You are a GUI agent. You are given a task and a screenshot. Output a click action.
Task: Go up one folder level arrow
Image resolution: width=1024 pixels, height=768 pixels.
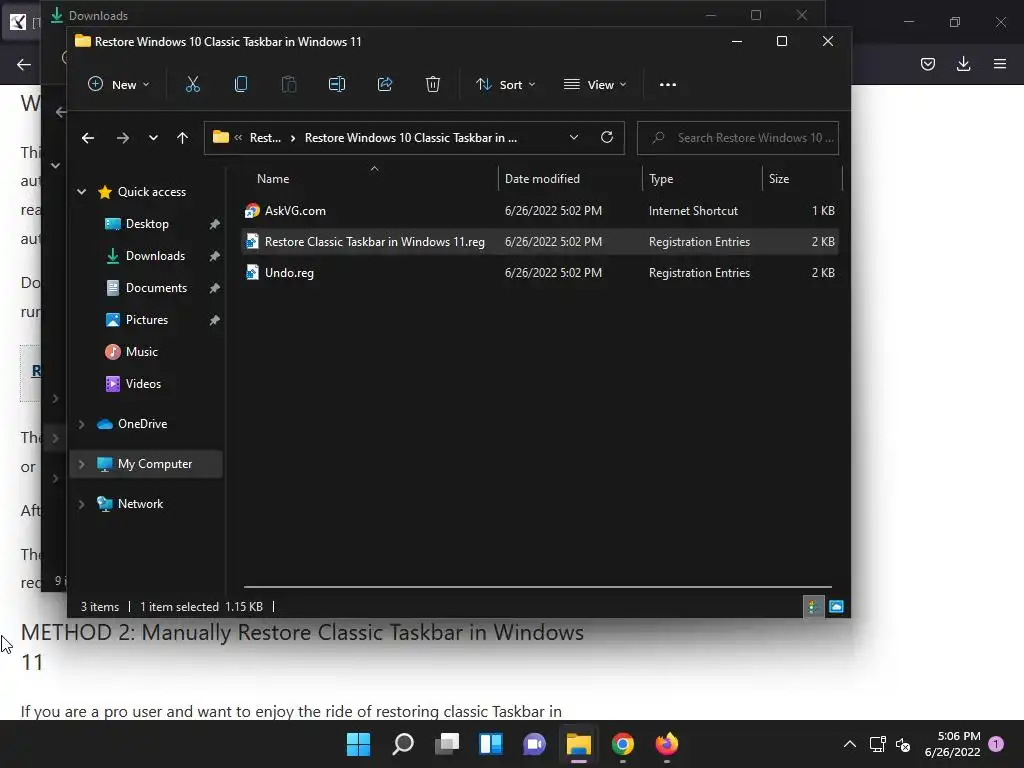pos(182,138)
